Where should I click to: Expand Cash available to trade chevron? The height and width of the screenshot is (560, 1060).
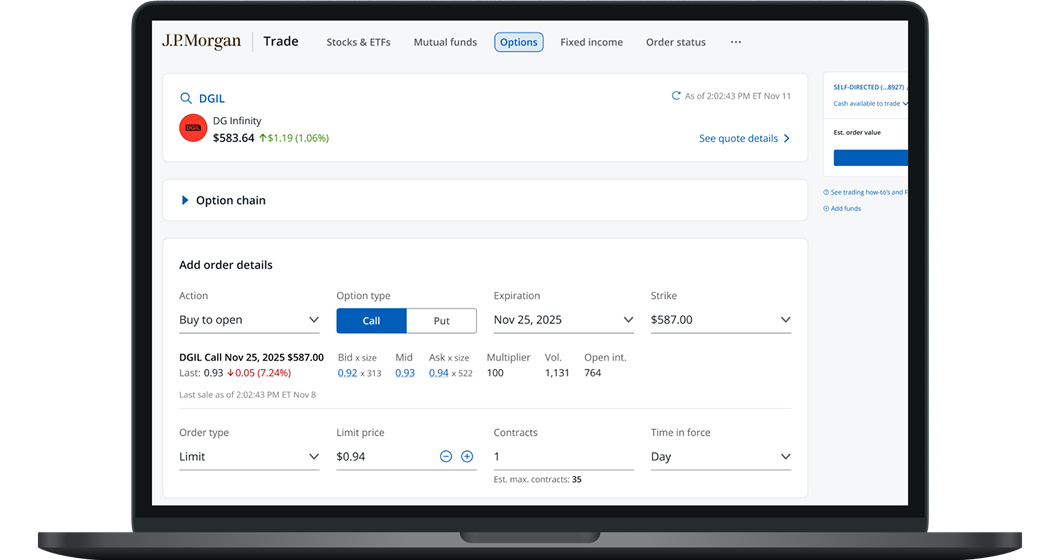click(x=905, y=103)
